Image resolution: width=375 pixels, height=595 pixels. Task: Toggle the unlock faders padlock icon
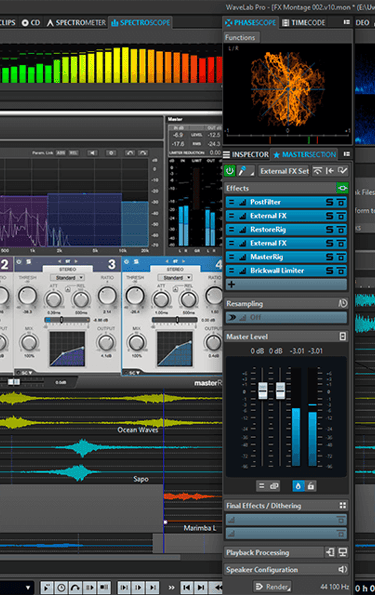(311, 486)
